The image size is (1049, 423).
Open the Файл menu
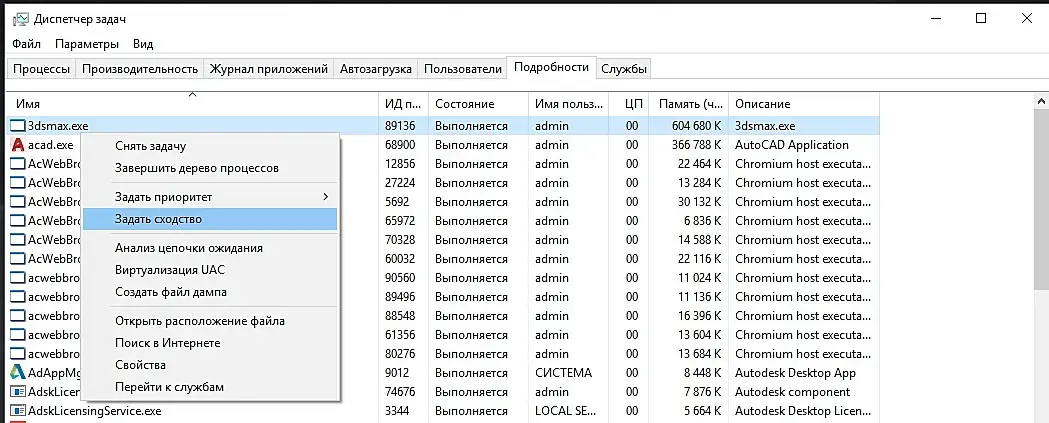point(26,44)
